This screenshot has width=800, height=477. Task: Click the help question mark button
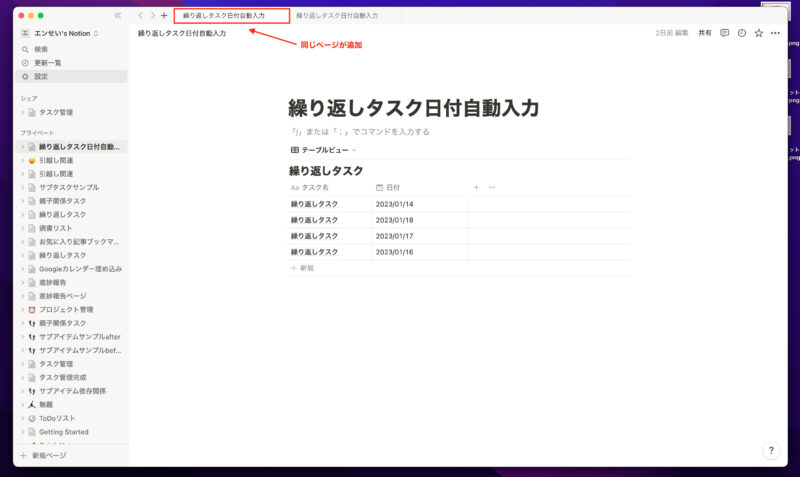771,450
